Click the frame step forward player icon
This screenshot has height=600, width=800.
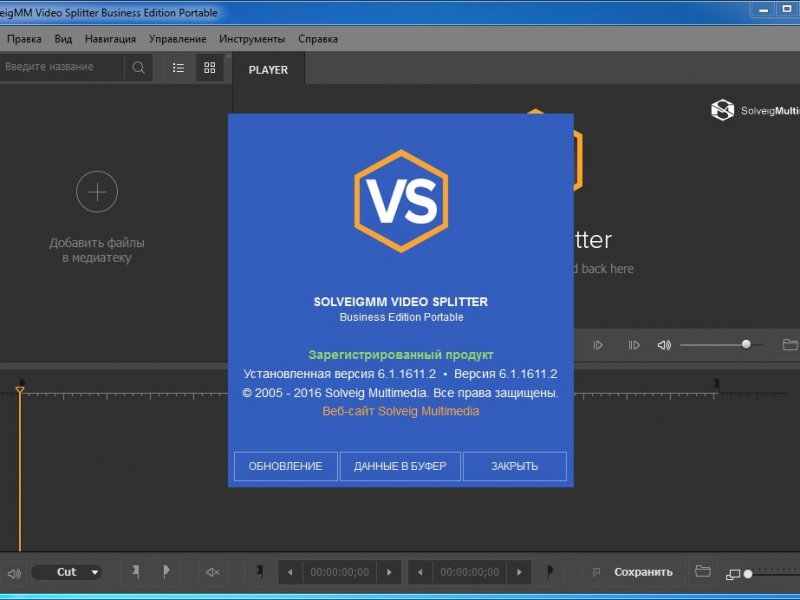598,345
